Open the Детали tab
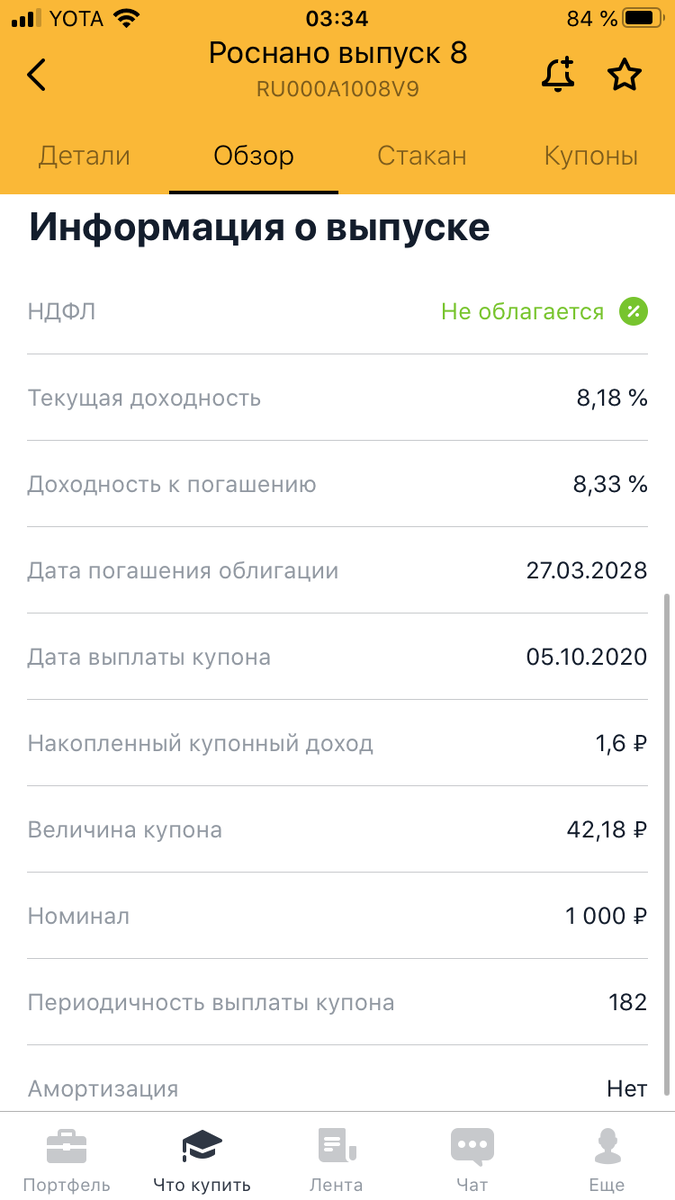This screenshot has width=675, height=1200. coord(84,156)
